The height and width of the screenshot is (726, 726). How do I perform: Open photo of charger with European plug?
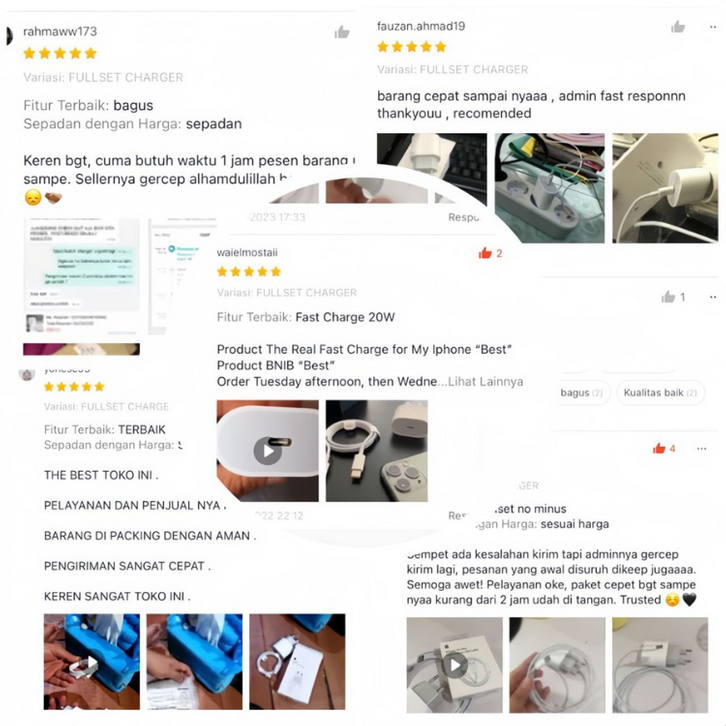coord(660,665)
